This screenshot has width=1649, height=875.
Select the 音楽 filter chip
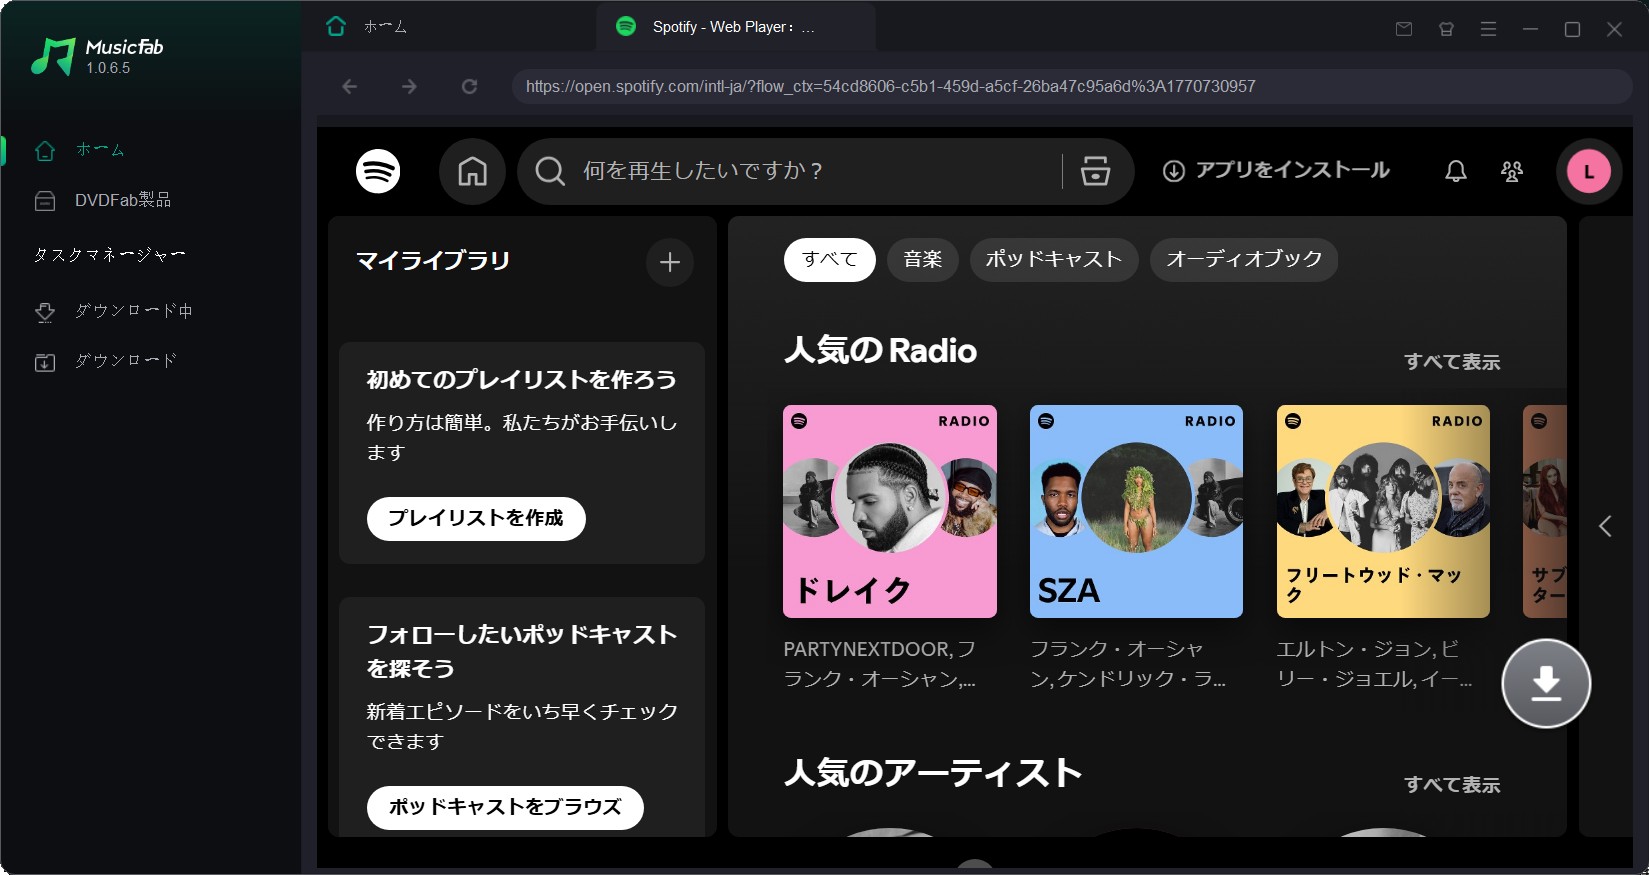coord(923,260)
